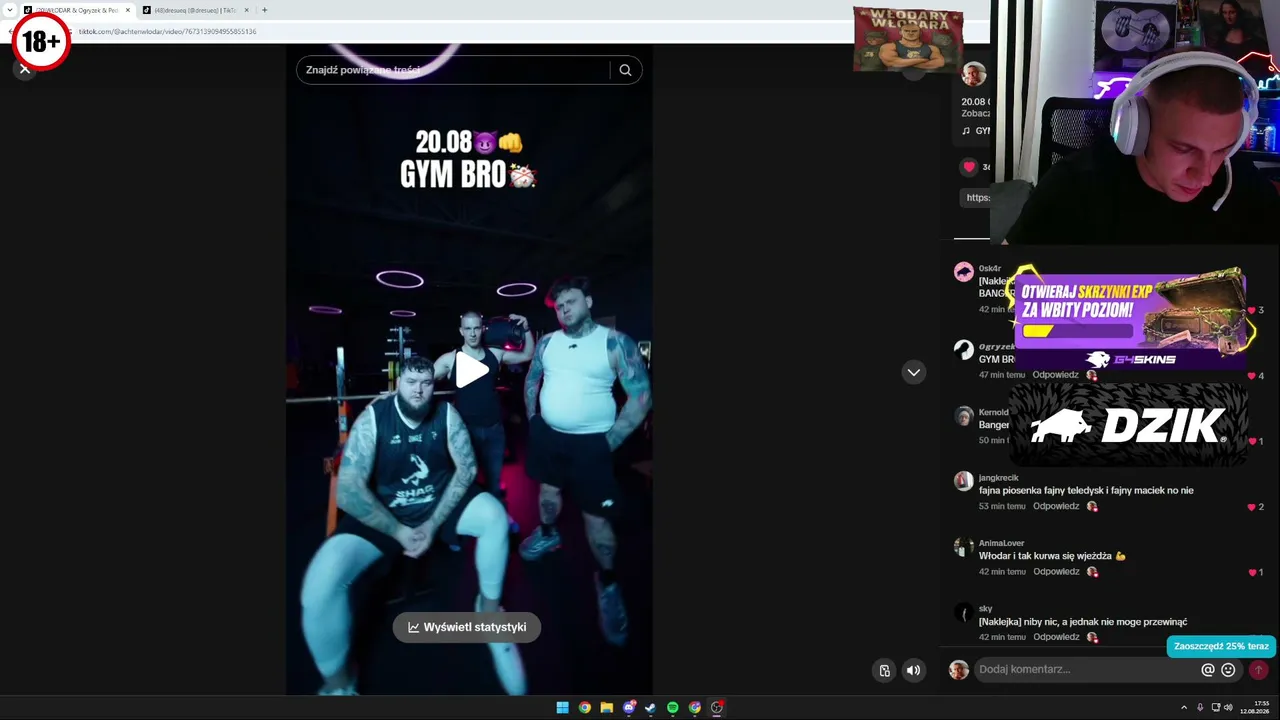1280x720 pixels.
Task: Open Steam from the taskbar
Action: [x=650, y=708]
